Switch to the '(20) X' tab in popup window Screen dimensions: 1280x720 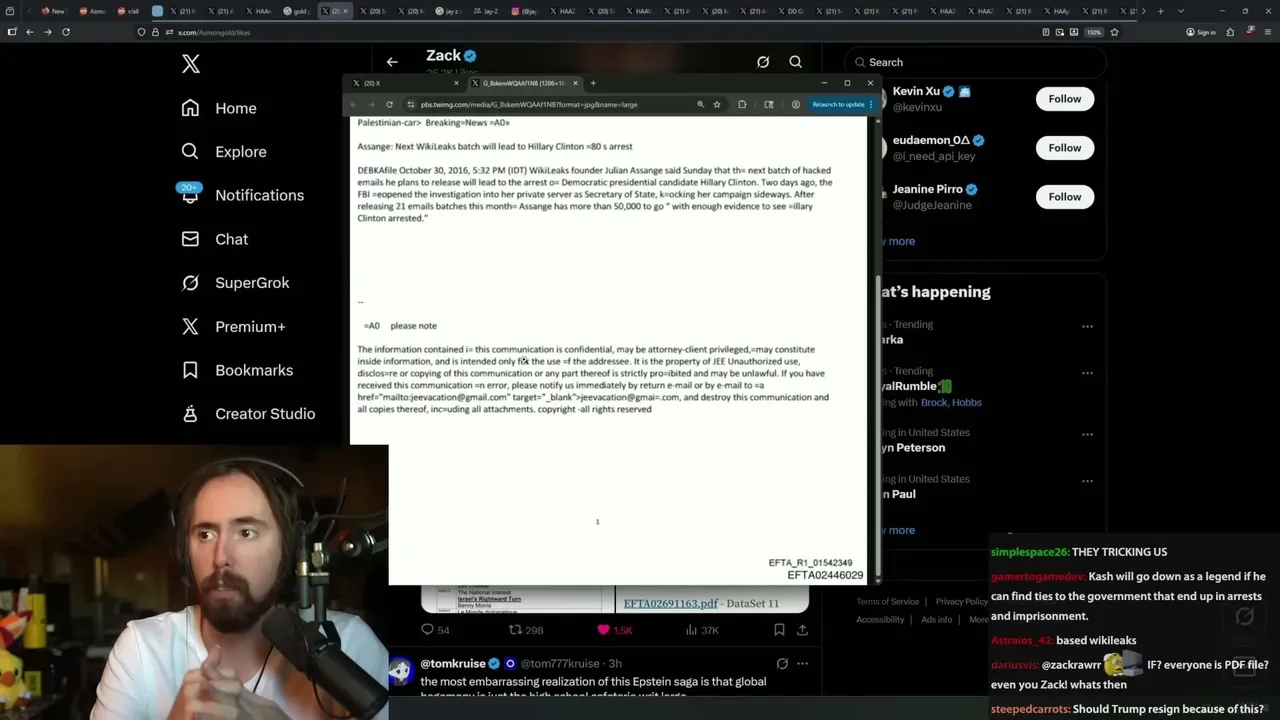click(405, 83)
